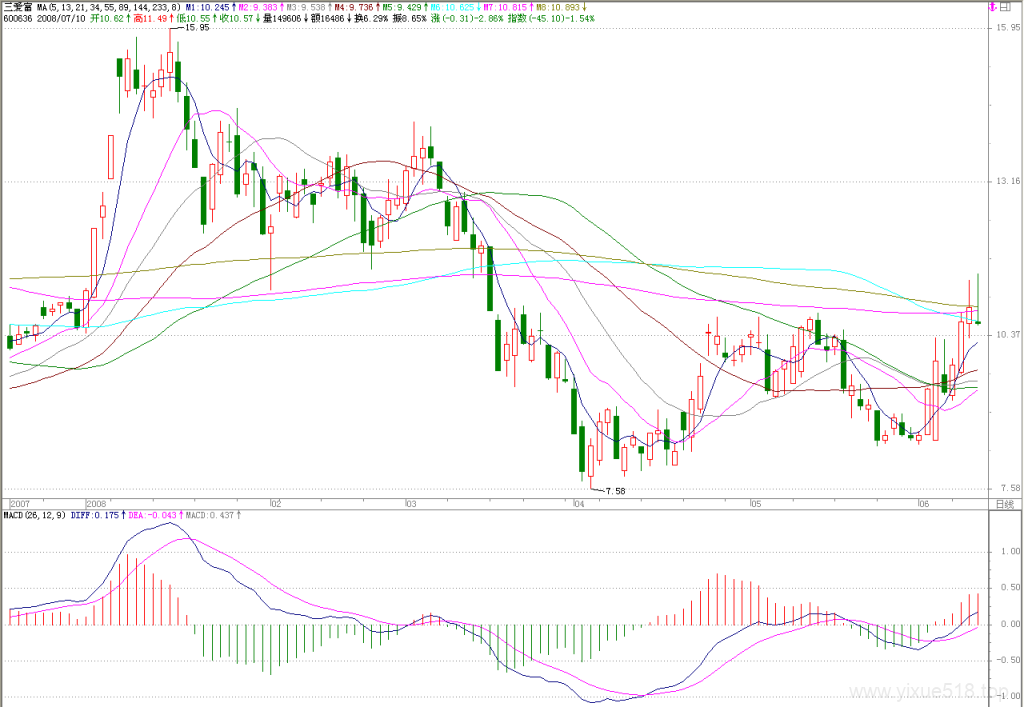Click the stock code 600636 label
This screenshot has height=707, width=1024.
(x=15, y=18)
